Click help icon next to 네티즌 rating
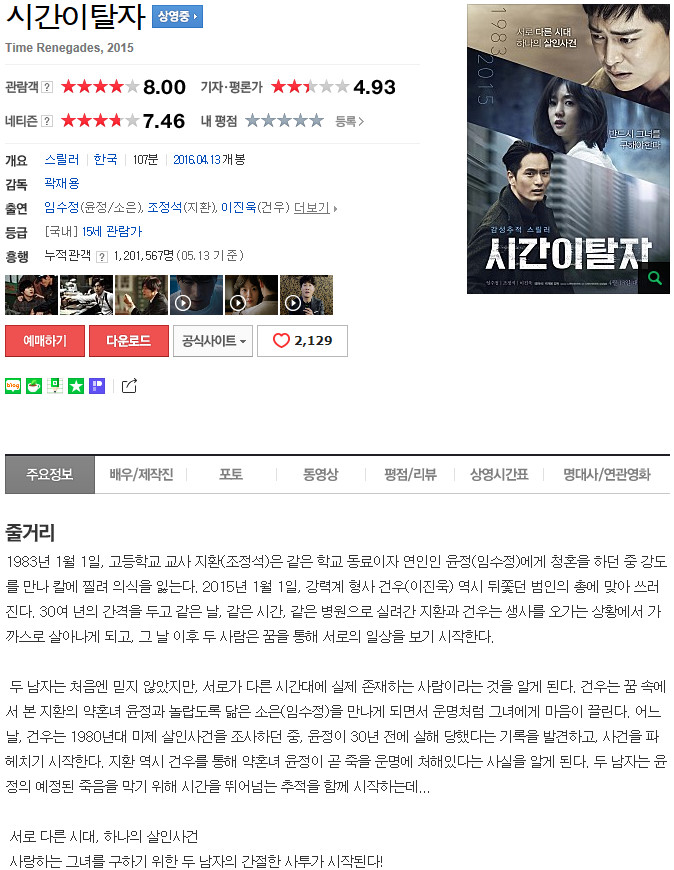Screen dimensions: 674x870 coord(47,121)
